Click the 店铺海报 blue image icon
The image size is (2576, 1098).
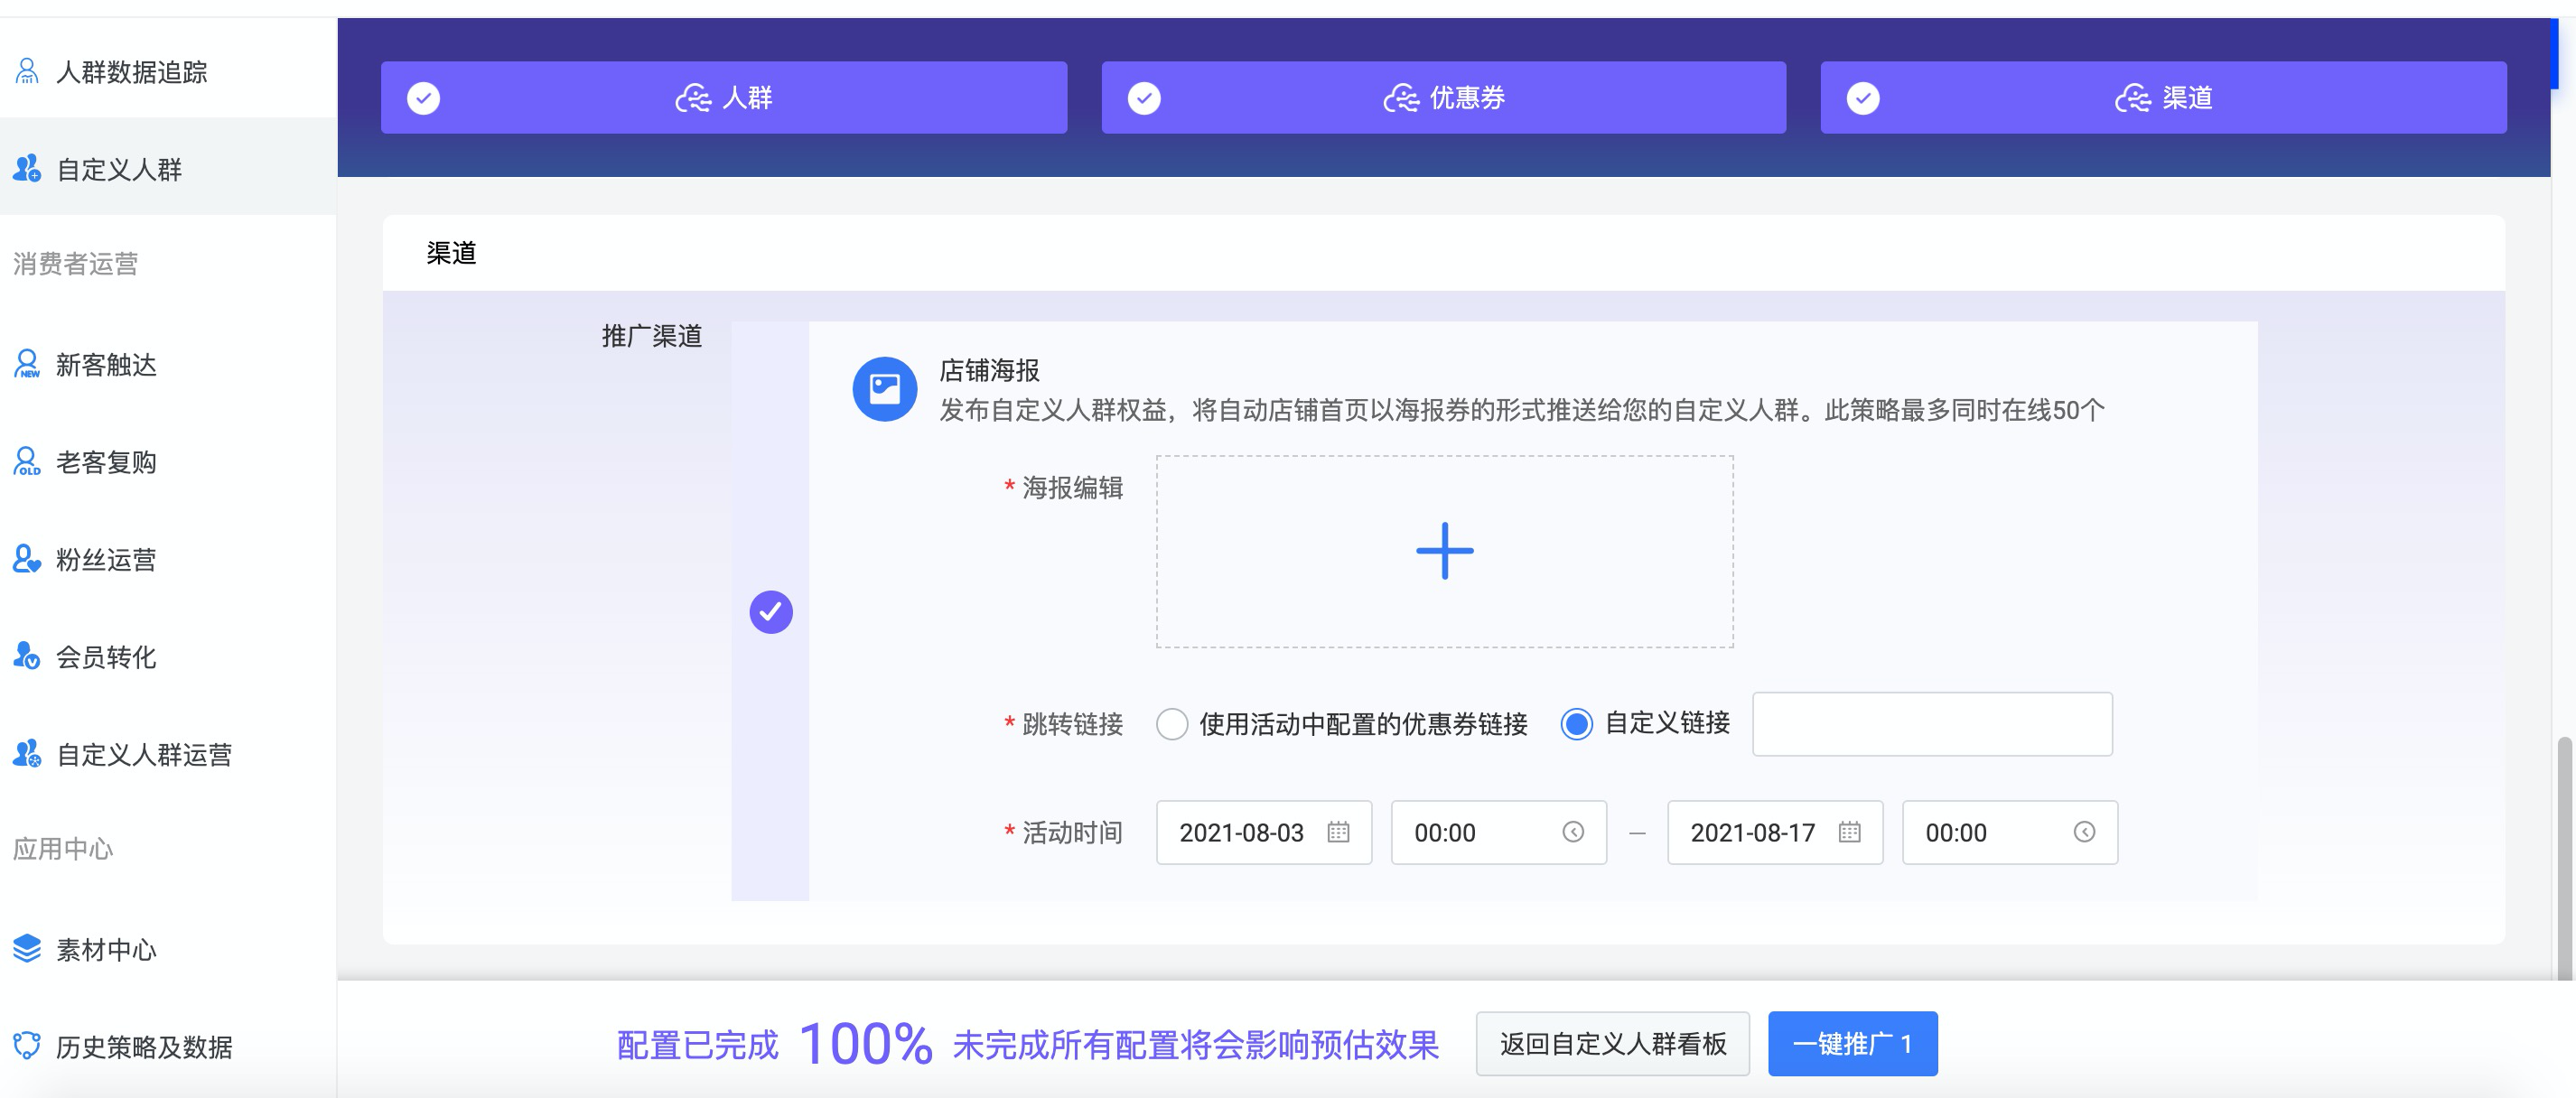884,389
